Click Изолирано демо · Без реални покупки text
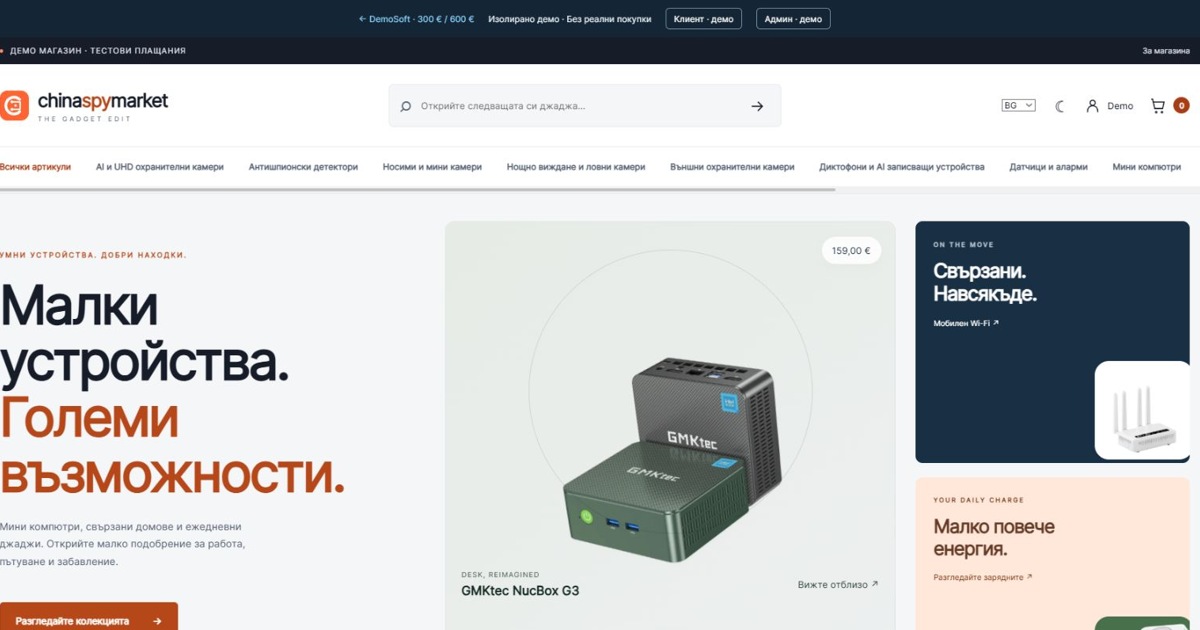The width and height of the screenshot is (1200, 630). tap(570, 19)
